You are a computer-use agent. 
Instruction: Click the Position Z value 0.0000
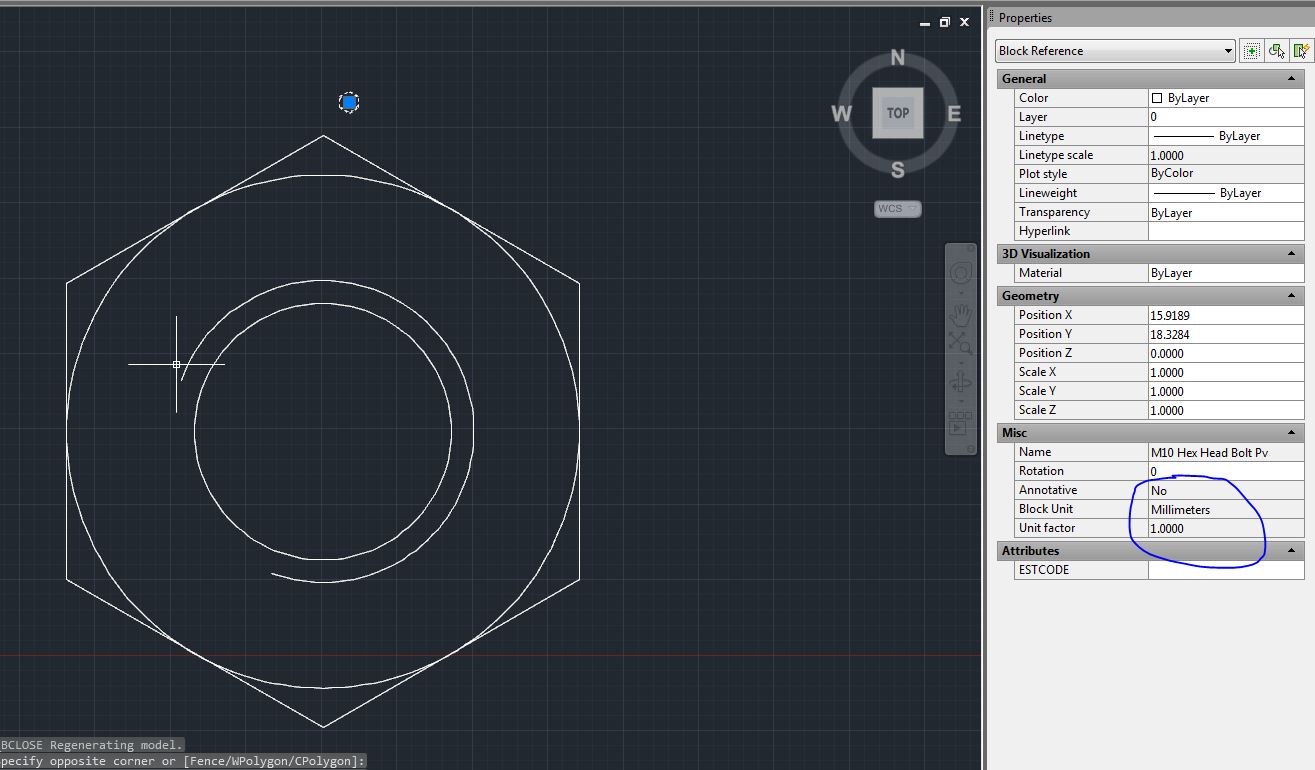[1226, 353]
